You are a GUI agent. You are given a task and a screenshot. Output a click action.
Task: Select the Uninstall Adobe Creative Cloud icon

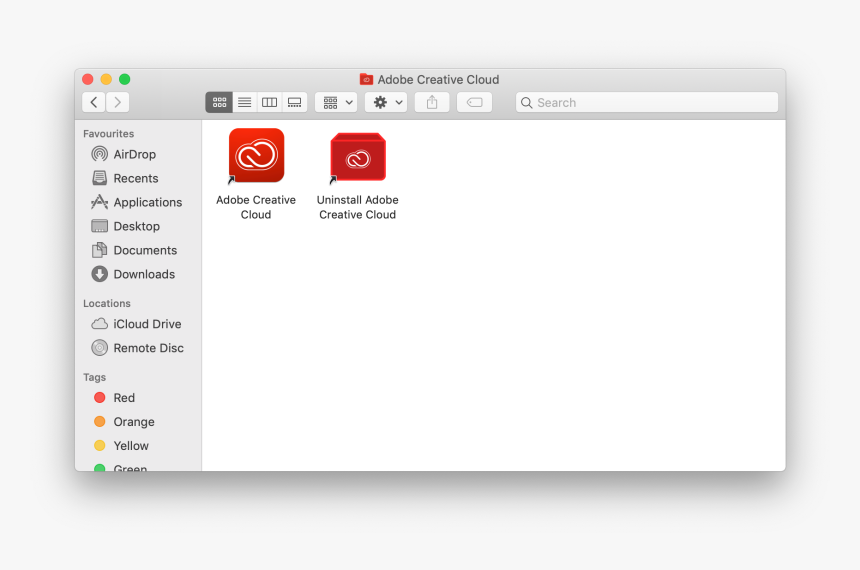click(358, 157)
